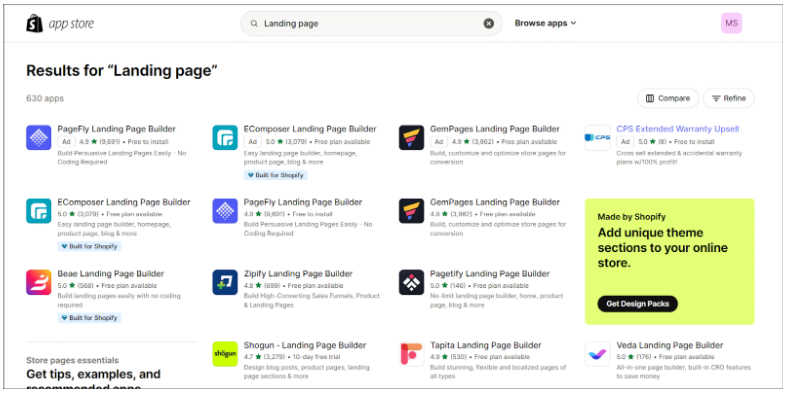This screenshot has width=788, height=393.
Task: Click the Get Design Packs button
Action: (x=637, y=304)
